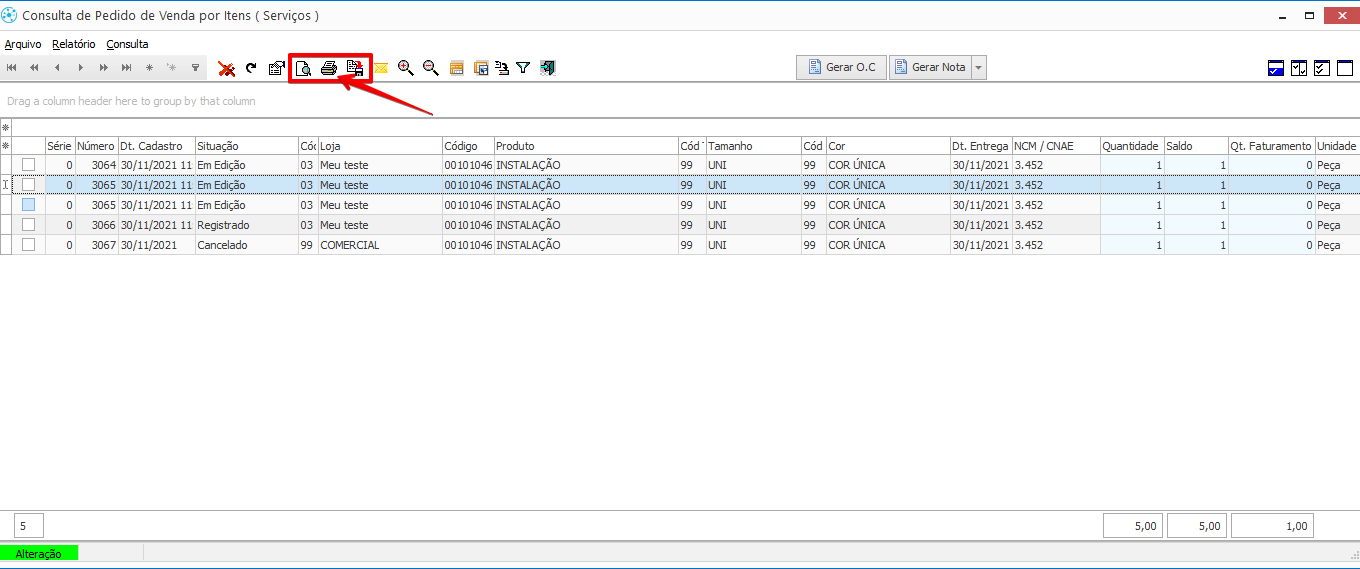Click the split check window icon

point(1299,68)
